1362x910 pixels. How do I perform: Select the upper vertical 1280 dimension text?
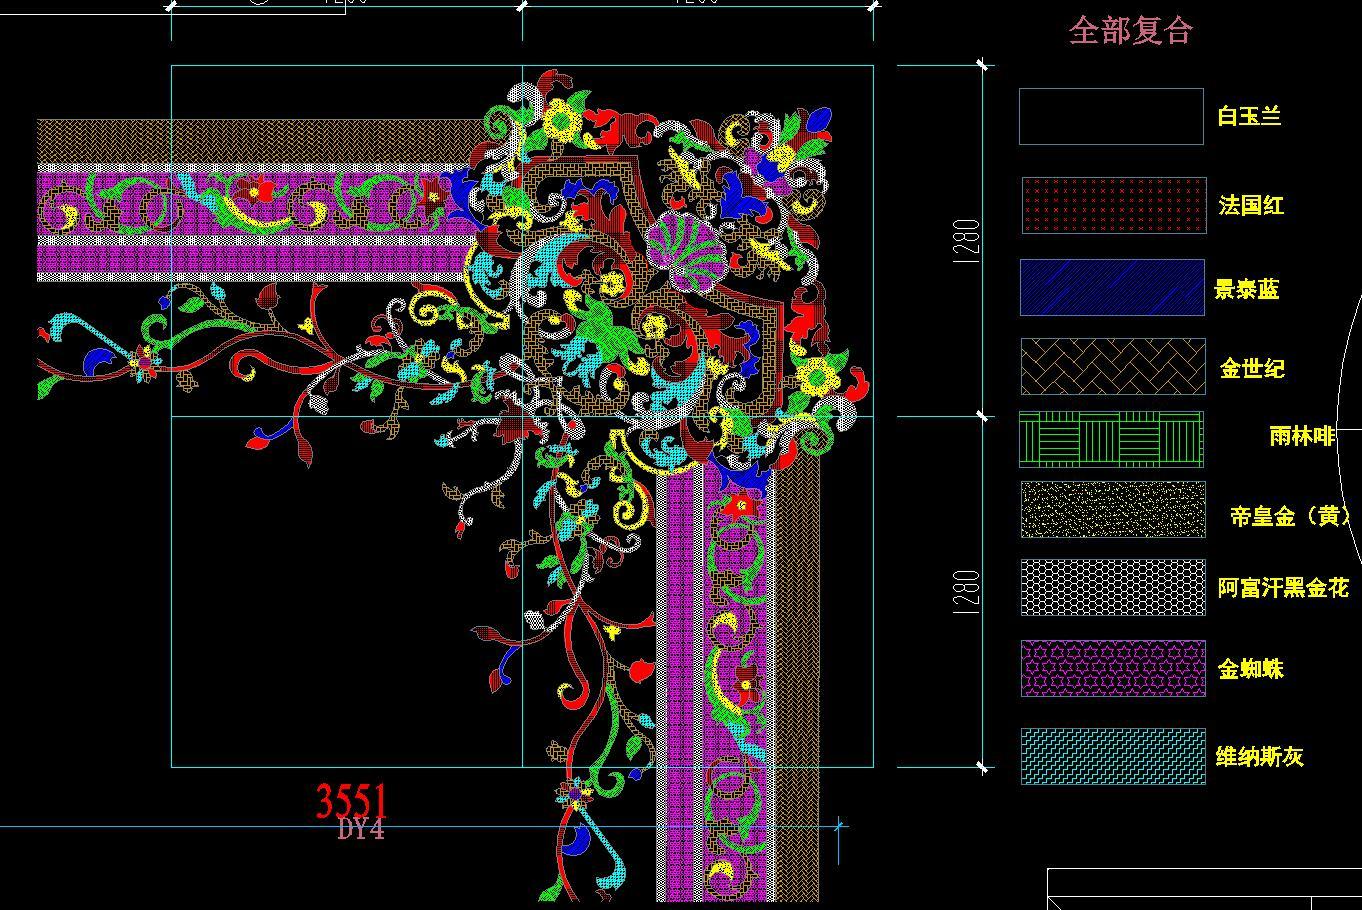coord(967,241)
